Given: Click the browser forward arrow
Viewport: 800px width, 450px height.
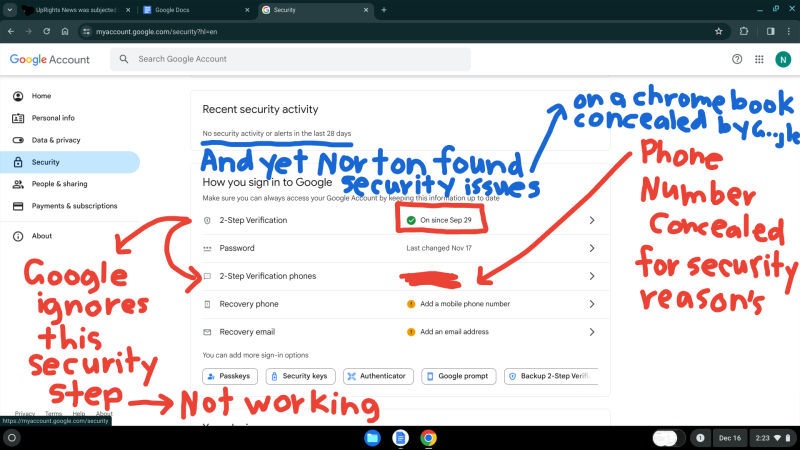Looking at the screenshot, I should (29, 32).
